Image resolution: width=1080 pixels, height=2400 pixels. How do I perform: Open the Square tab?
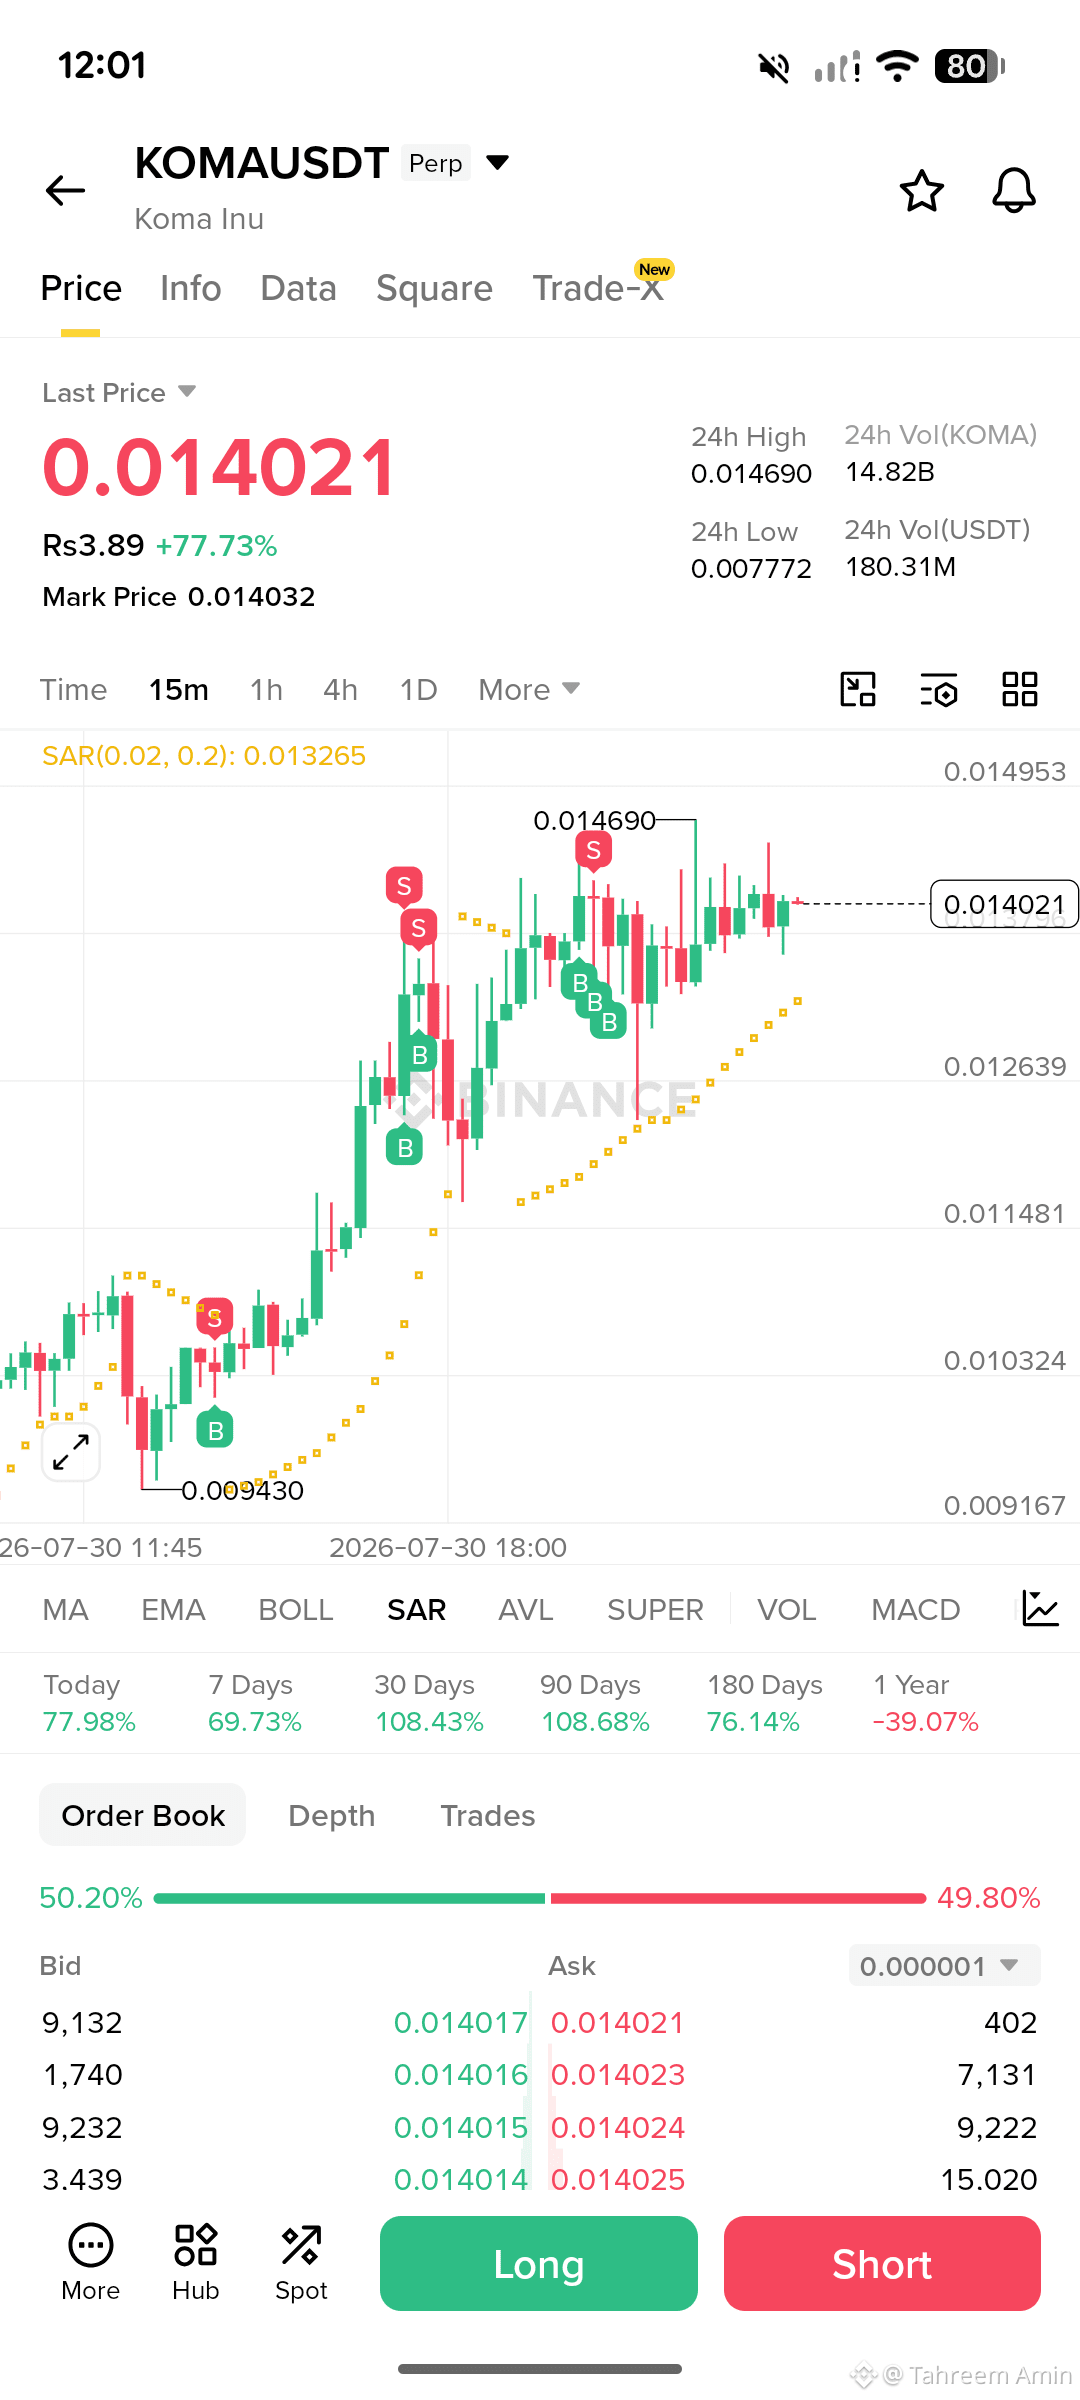(x=434, y=288)
